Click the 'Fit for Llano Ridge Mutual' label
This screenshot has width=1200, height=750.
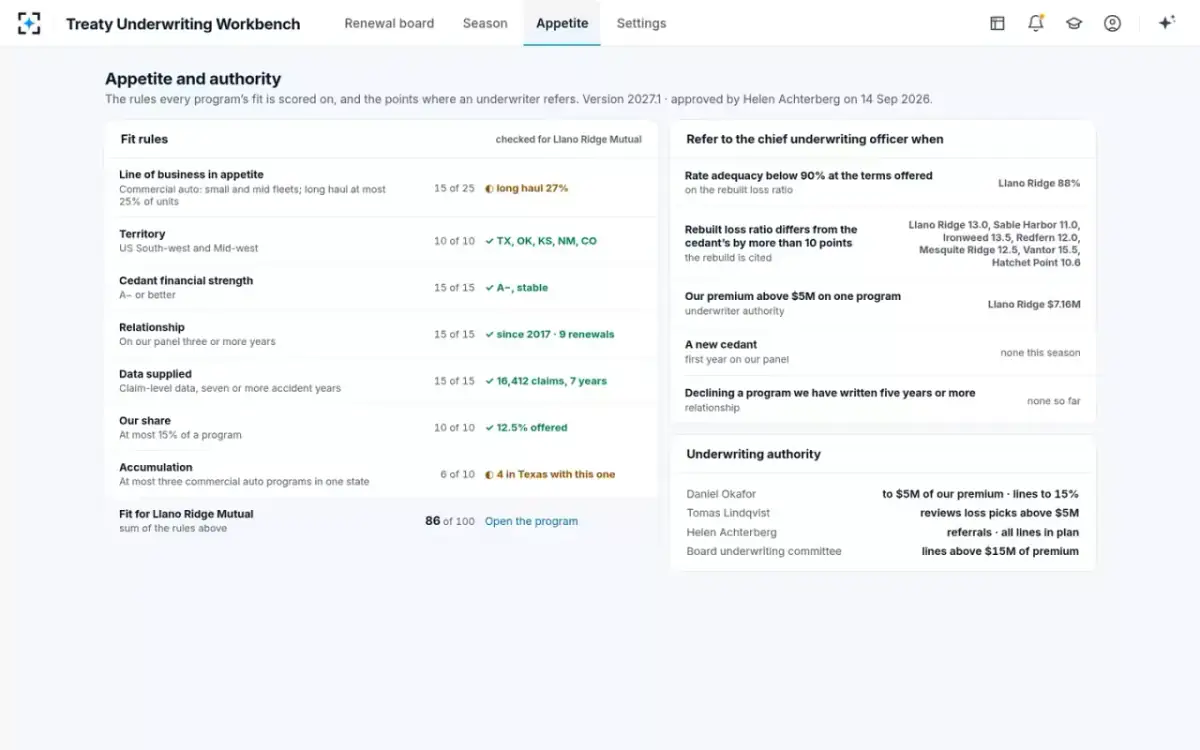186,514
